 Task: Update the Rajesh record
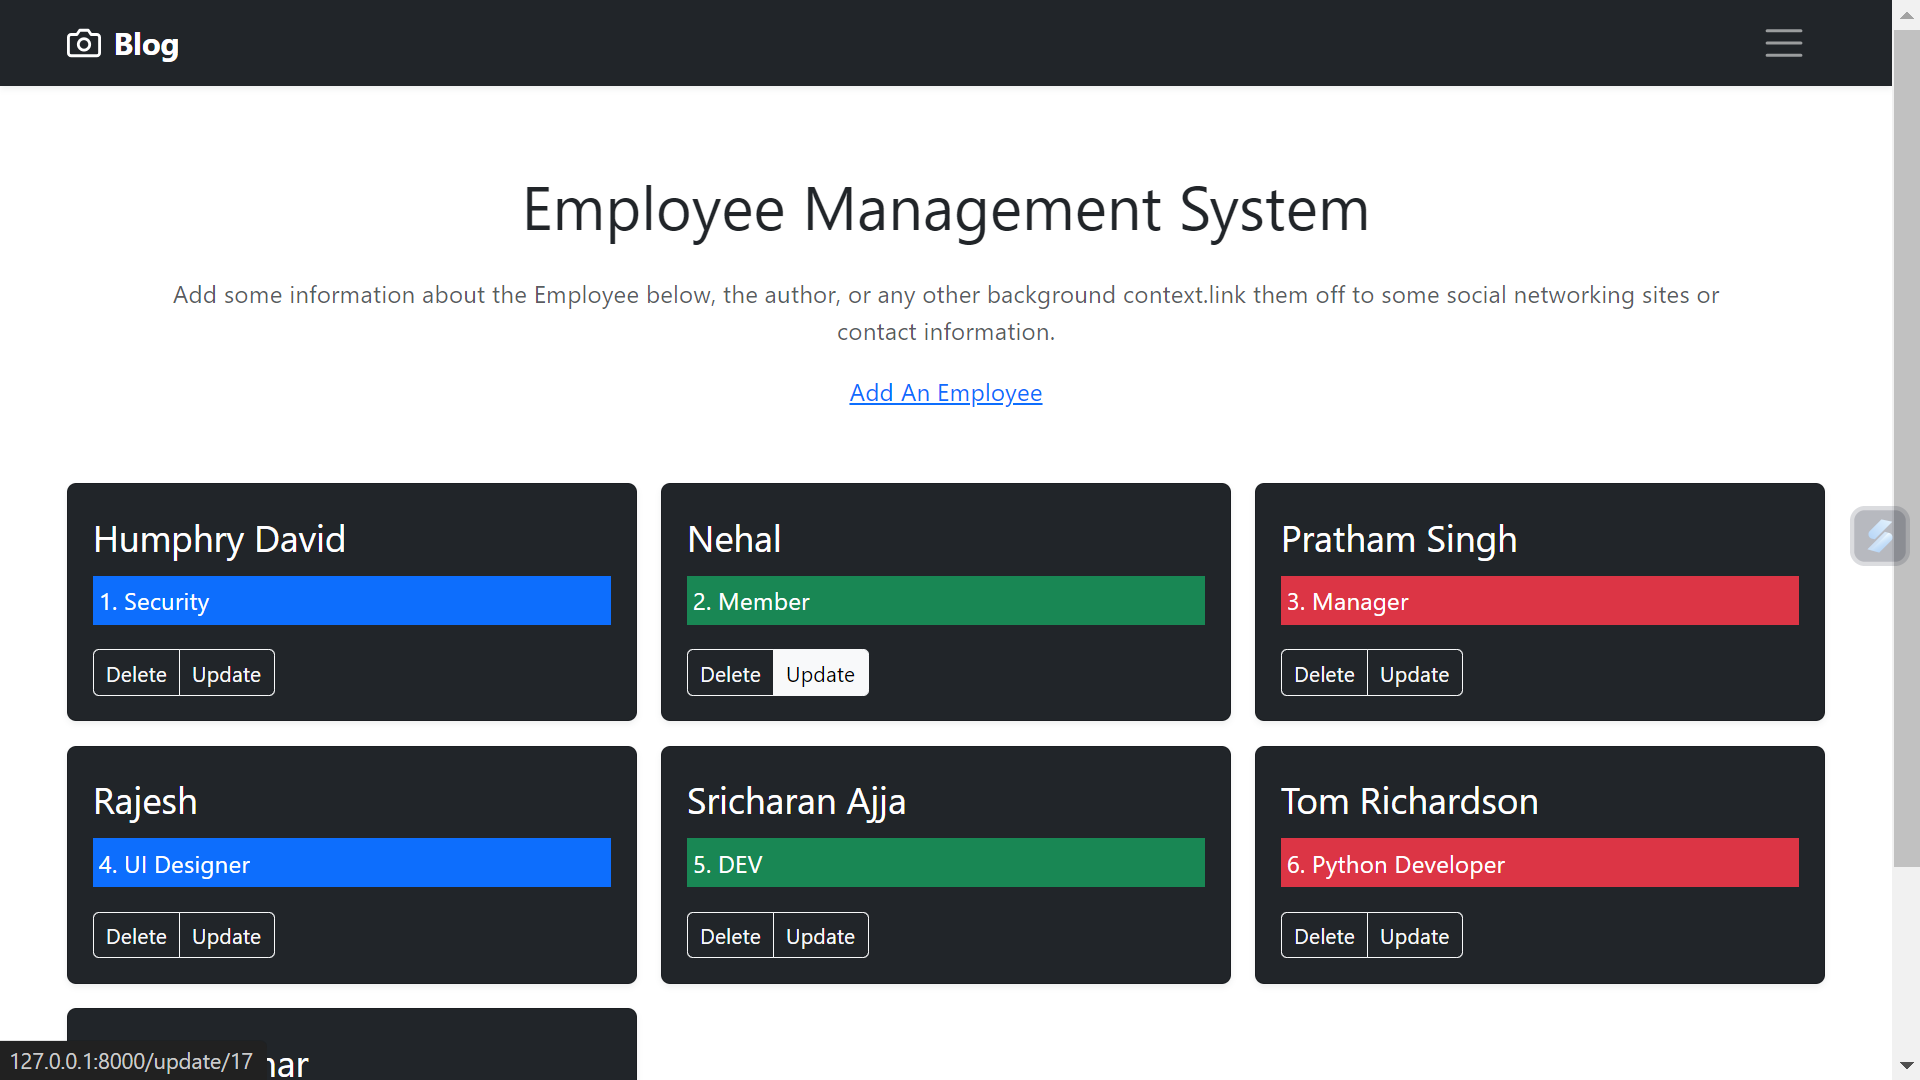tap(226, 935)
